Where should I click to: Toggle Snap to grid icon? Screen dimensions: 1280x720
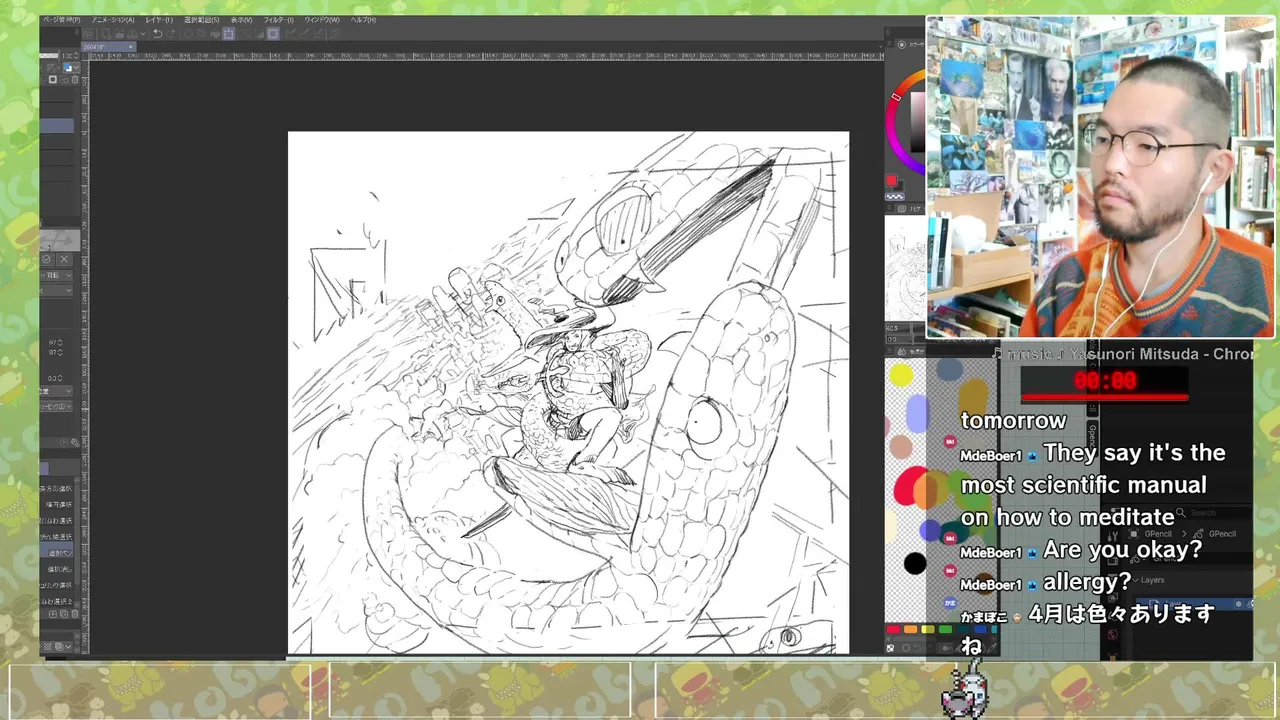(x=319, y=34)
